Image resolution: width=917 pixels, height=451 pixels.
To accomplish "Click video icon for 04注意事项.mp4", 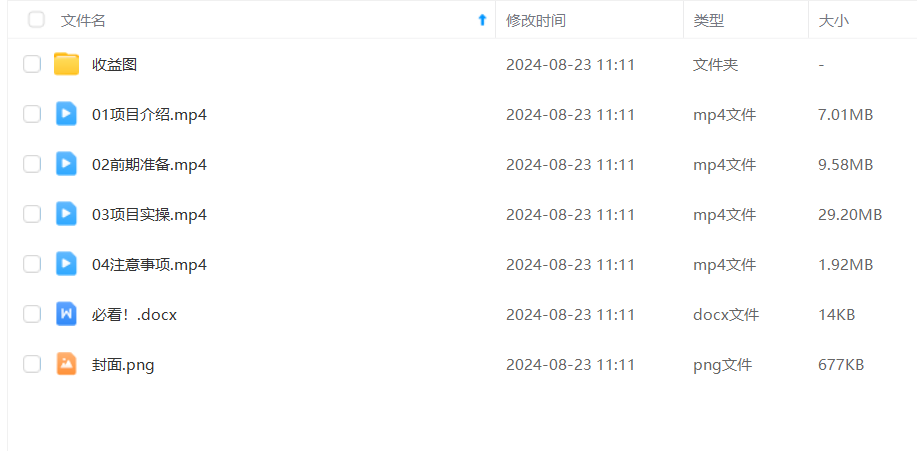I will 66,264.
